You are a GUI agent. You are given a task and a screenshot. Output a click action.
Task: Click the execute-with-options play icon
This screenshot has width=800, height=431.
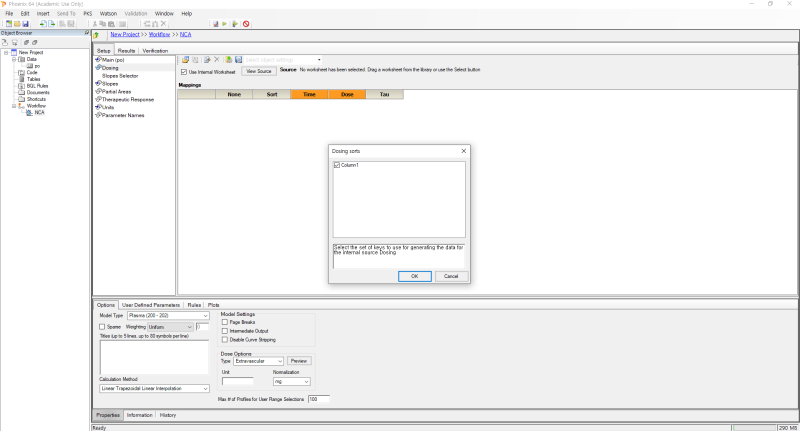point(235,24)
